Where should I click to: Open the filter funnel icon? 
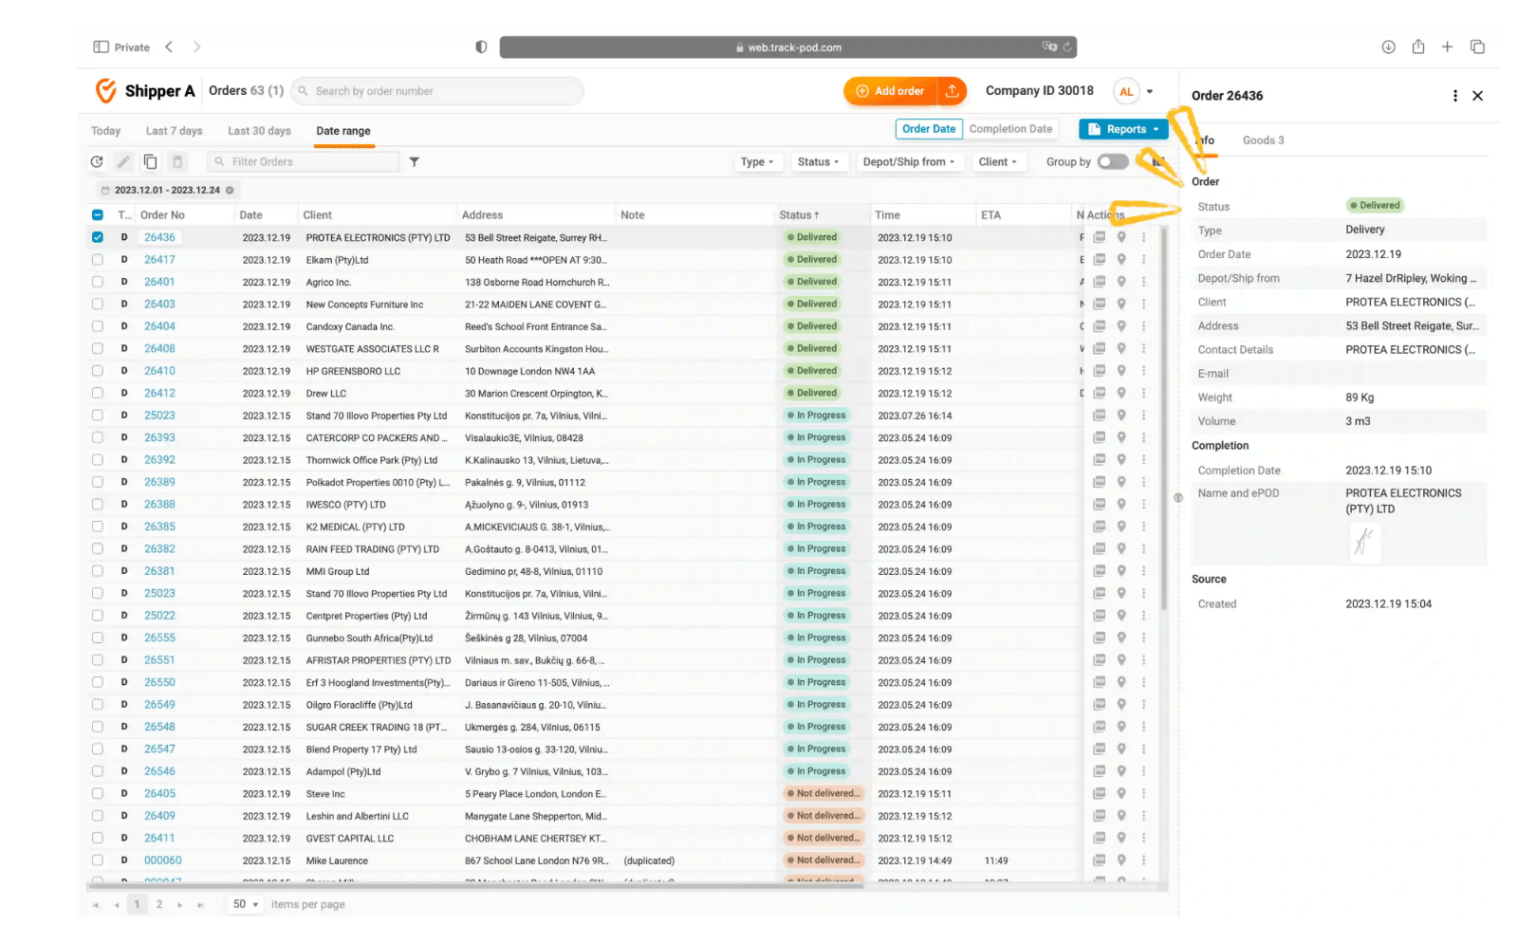(414, 161)
